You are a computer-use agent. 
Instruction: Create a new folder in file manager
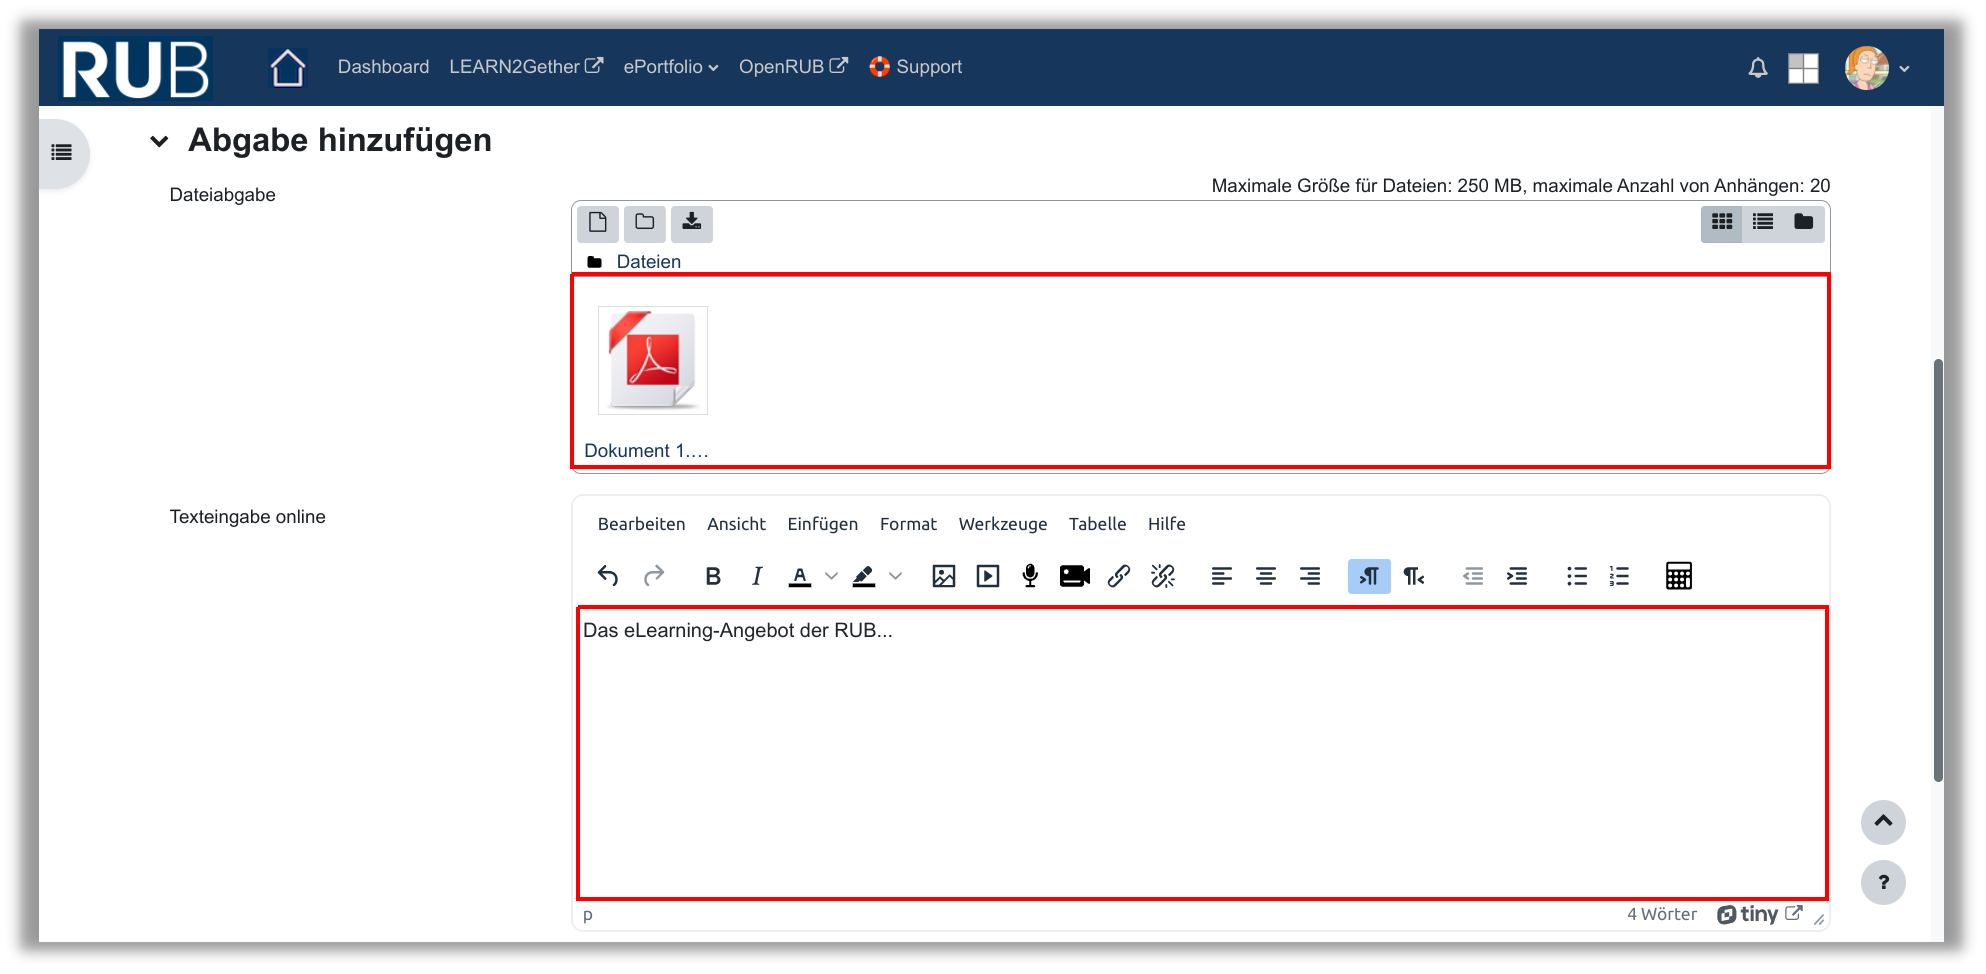(x=645, y=222)
